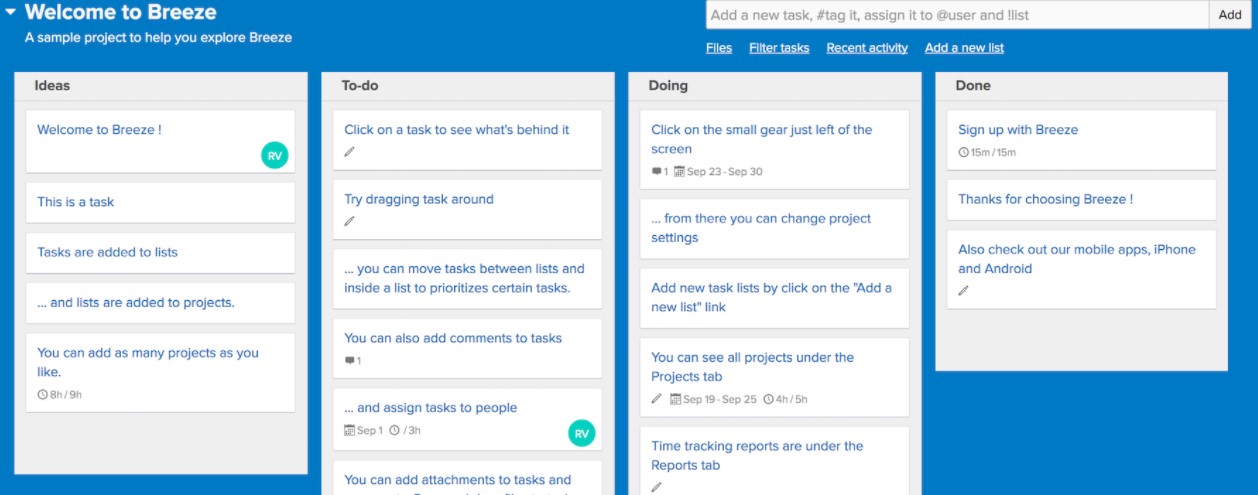Open 'Click on a task to see what's behind it'
The image size is (1258, 495).
(x=467, y=140)
